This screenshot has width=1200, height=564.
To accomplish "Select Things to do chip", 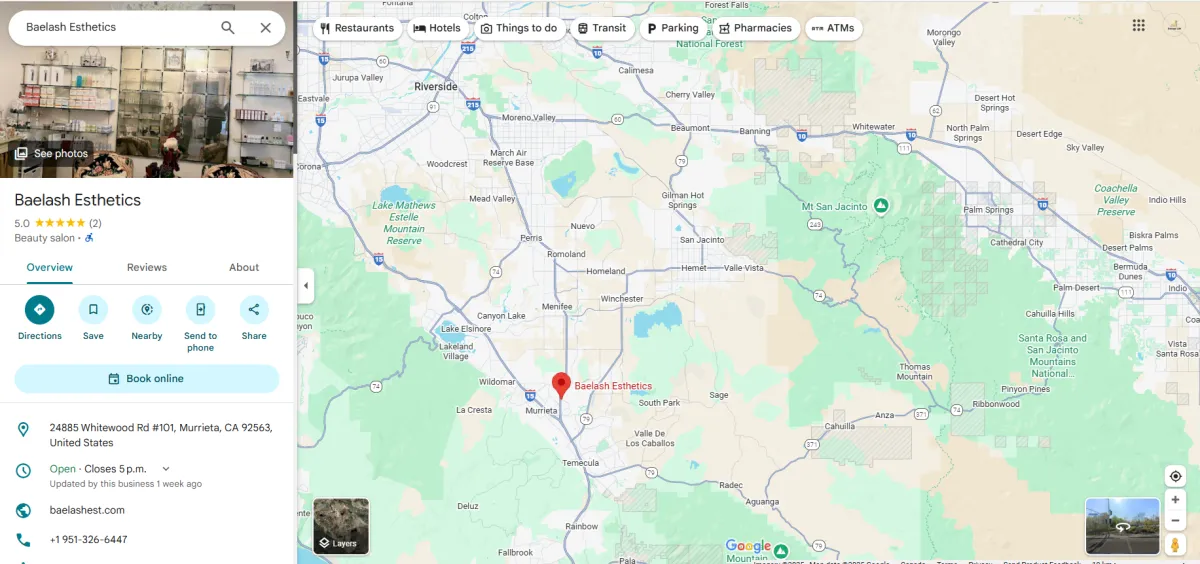I will click(519, 28).
